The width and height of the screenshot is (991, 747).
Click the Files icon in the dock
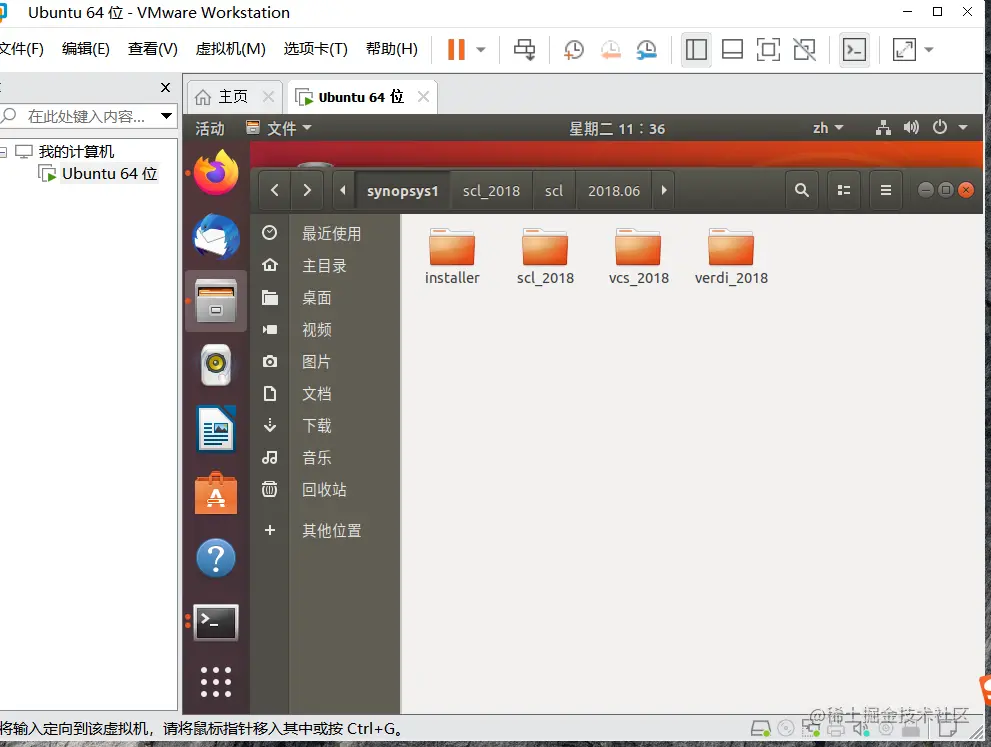(x=216, y=301)
